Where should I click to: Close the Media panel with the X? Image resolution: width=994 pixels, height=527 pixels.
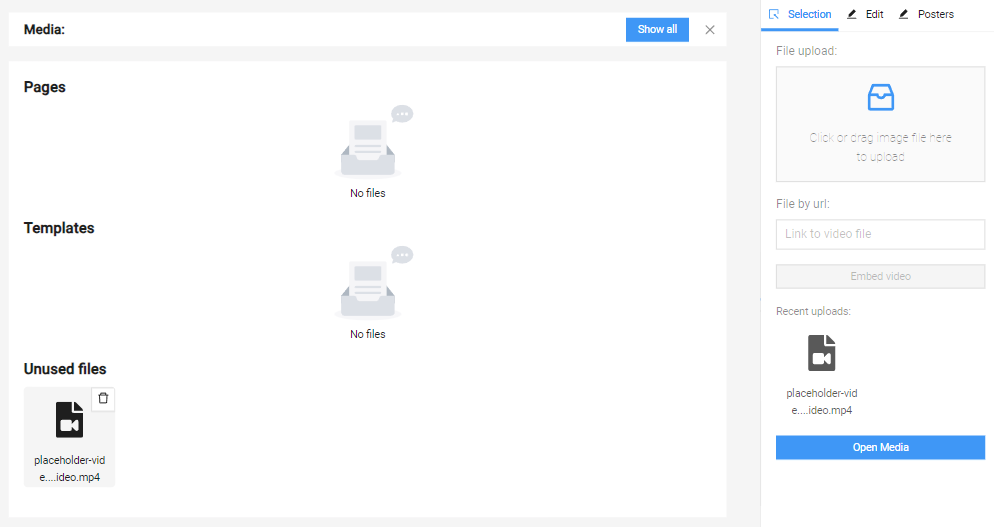(x=710, y=30)
